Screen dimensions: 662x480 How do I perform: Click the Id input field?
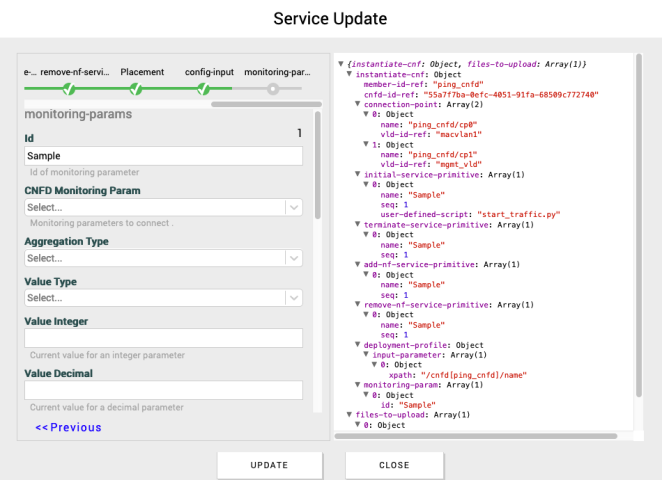point(163,156)
